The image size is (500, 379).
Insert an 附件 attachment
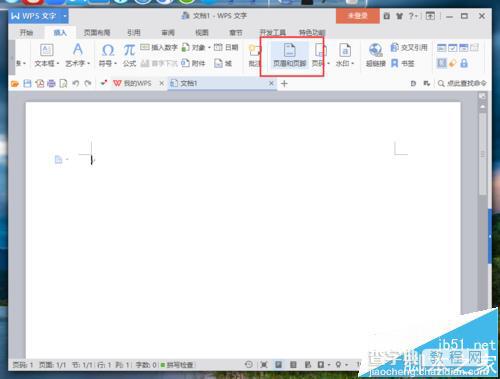click(x=193, y=63)
